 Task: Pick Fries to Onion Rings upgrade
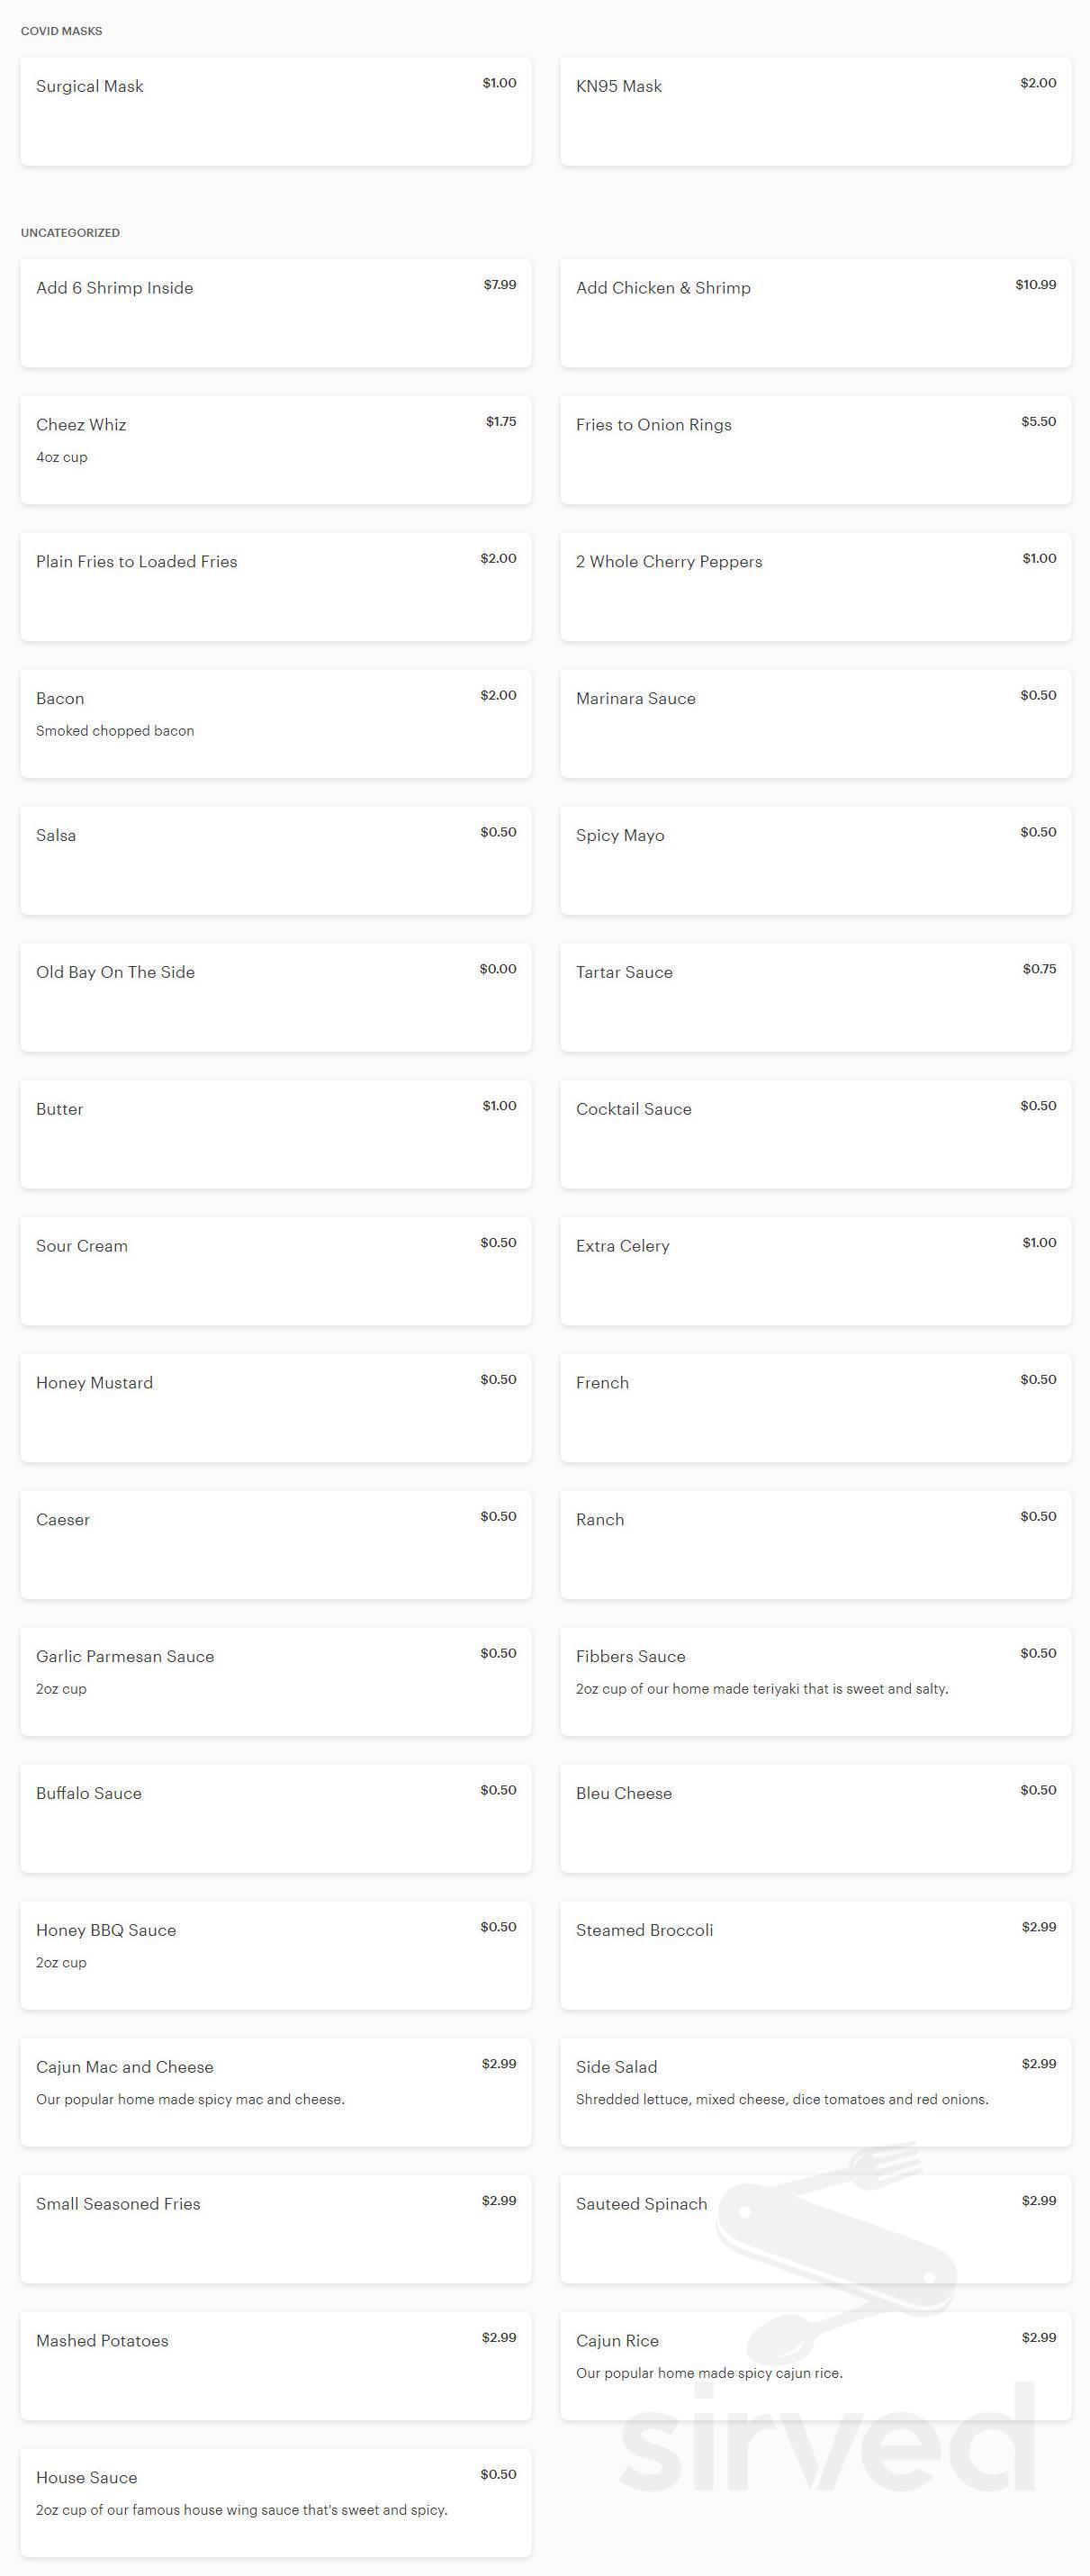pos(815,450)
